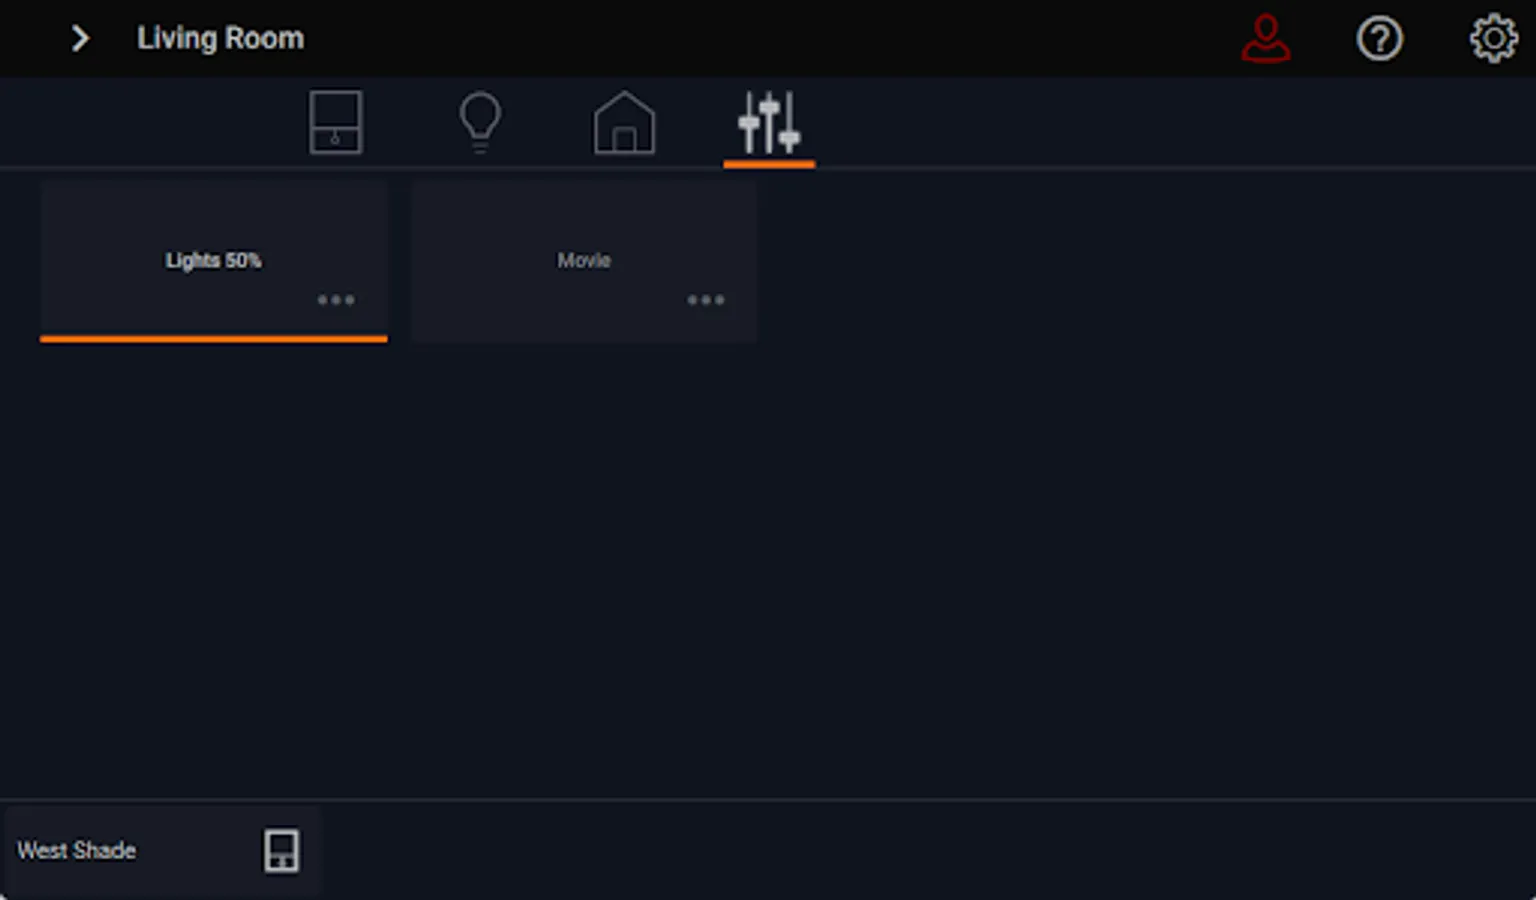The image size is (1536, 900).
Task: Click orange underline beneath scenes tab
Action: coord(769,164)
